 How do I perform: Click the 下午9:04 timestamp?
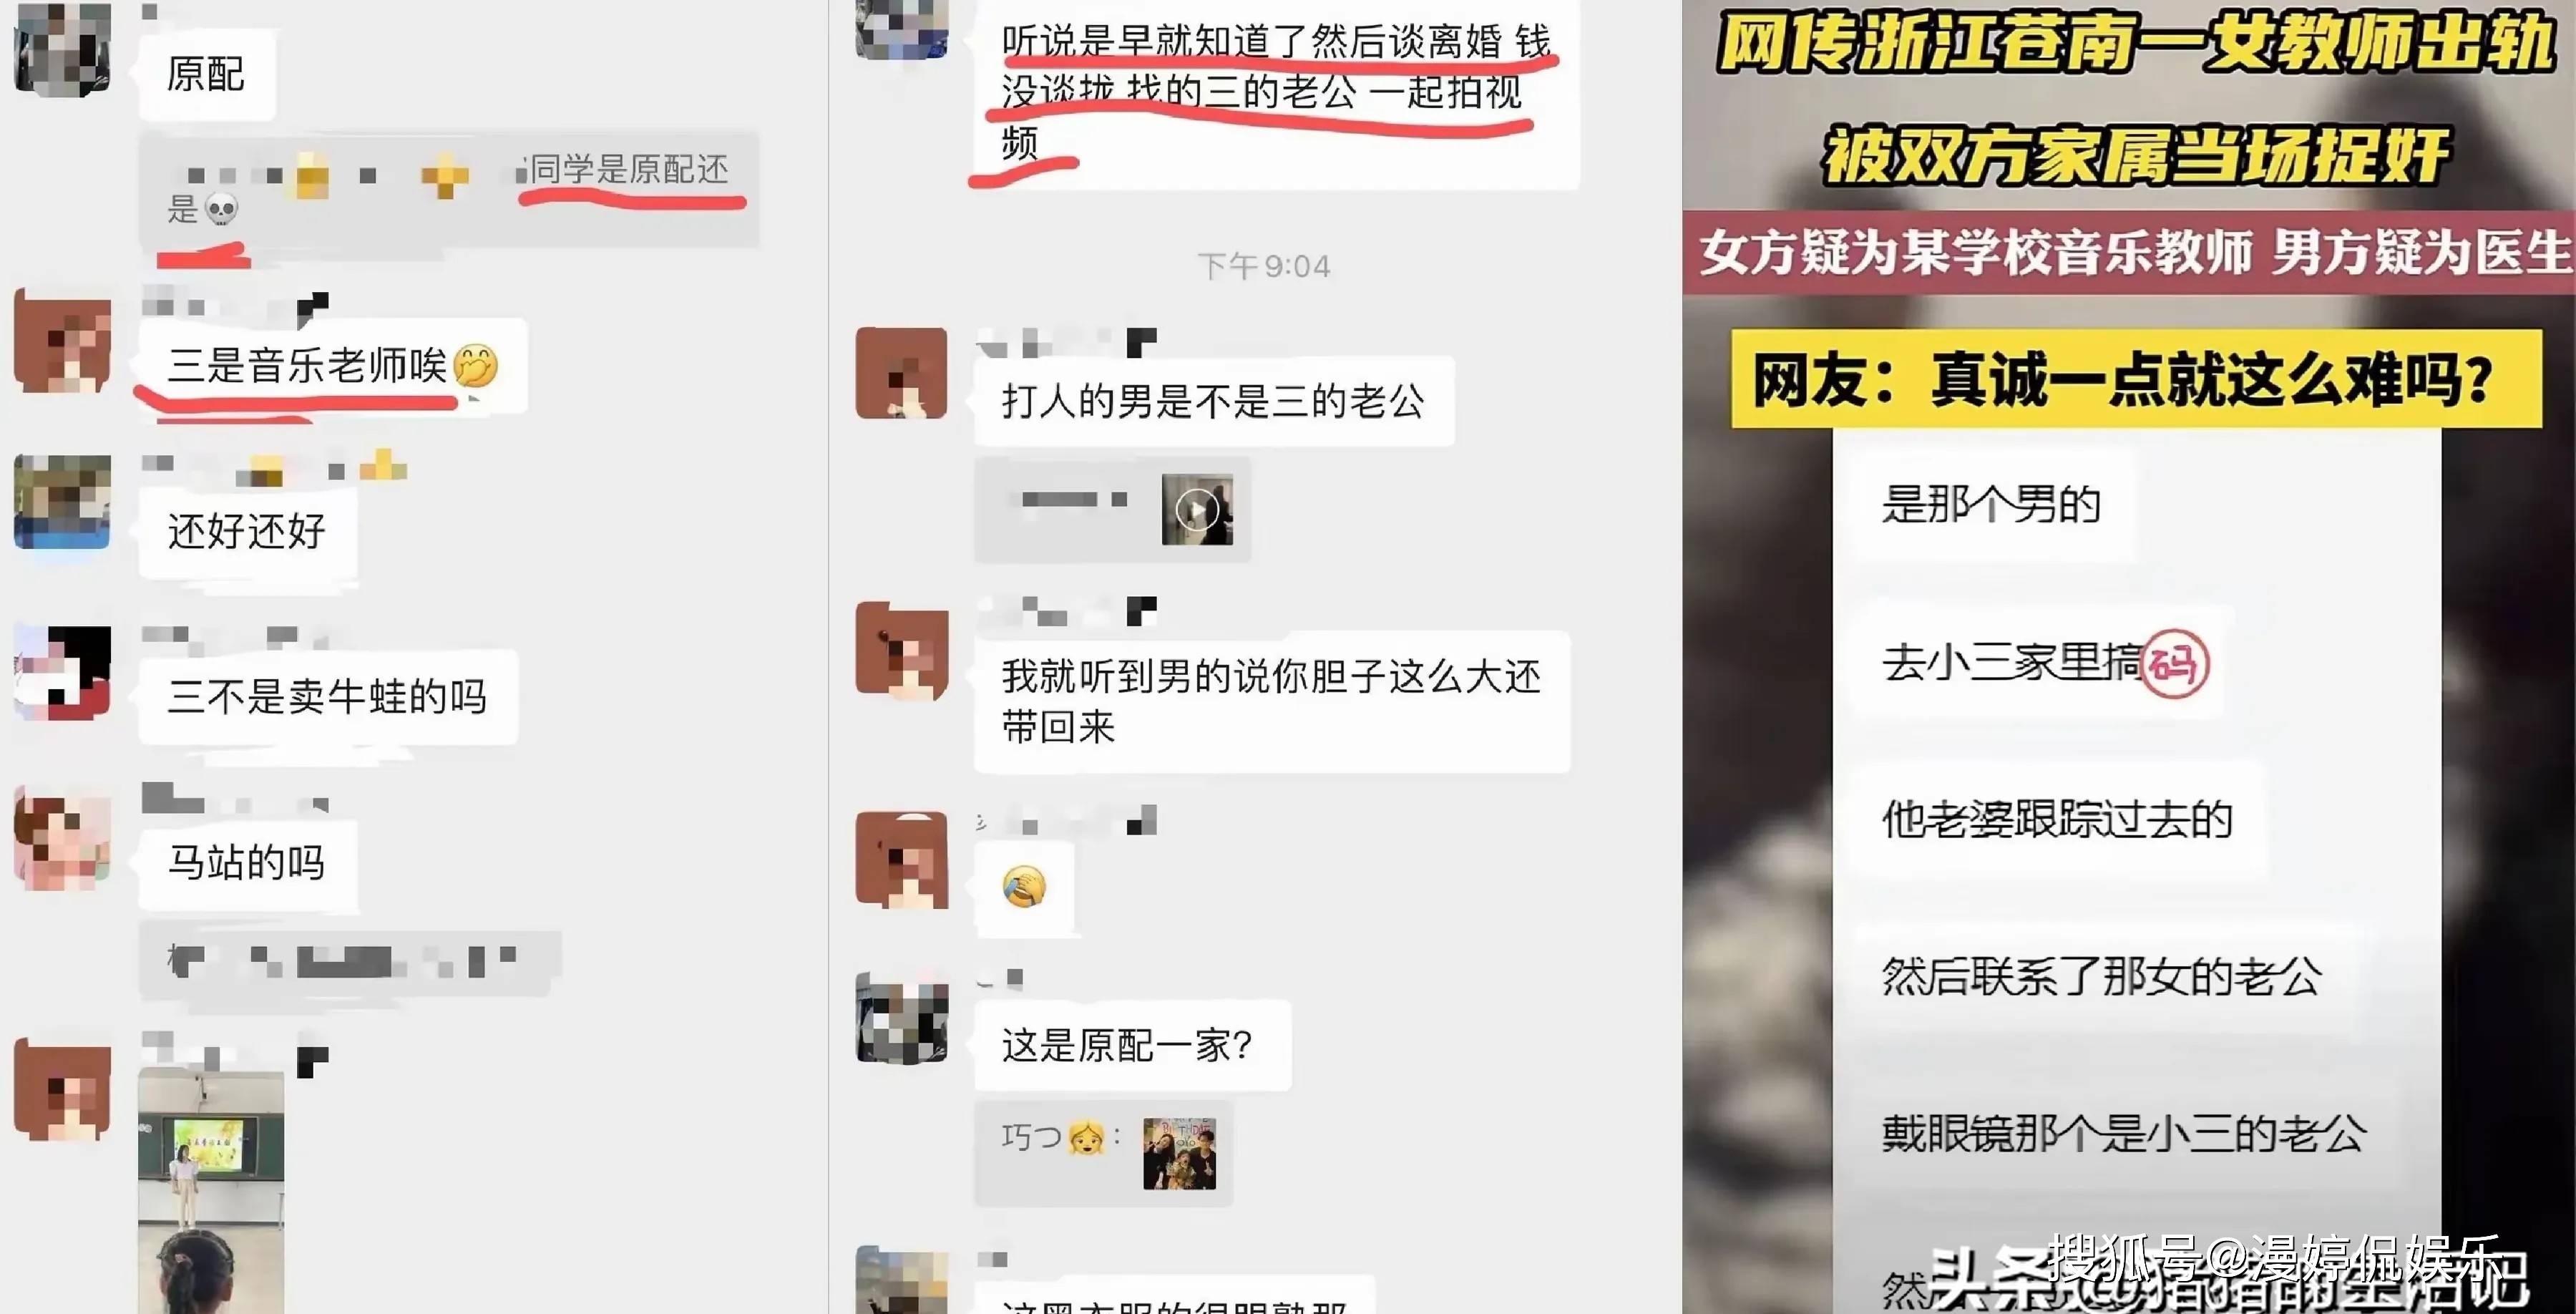[1265, 266]
